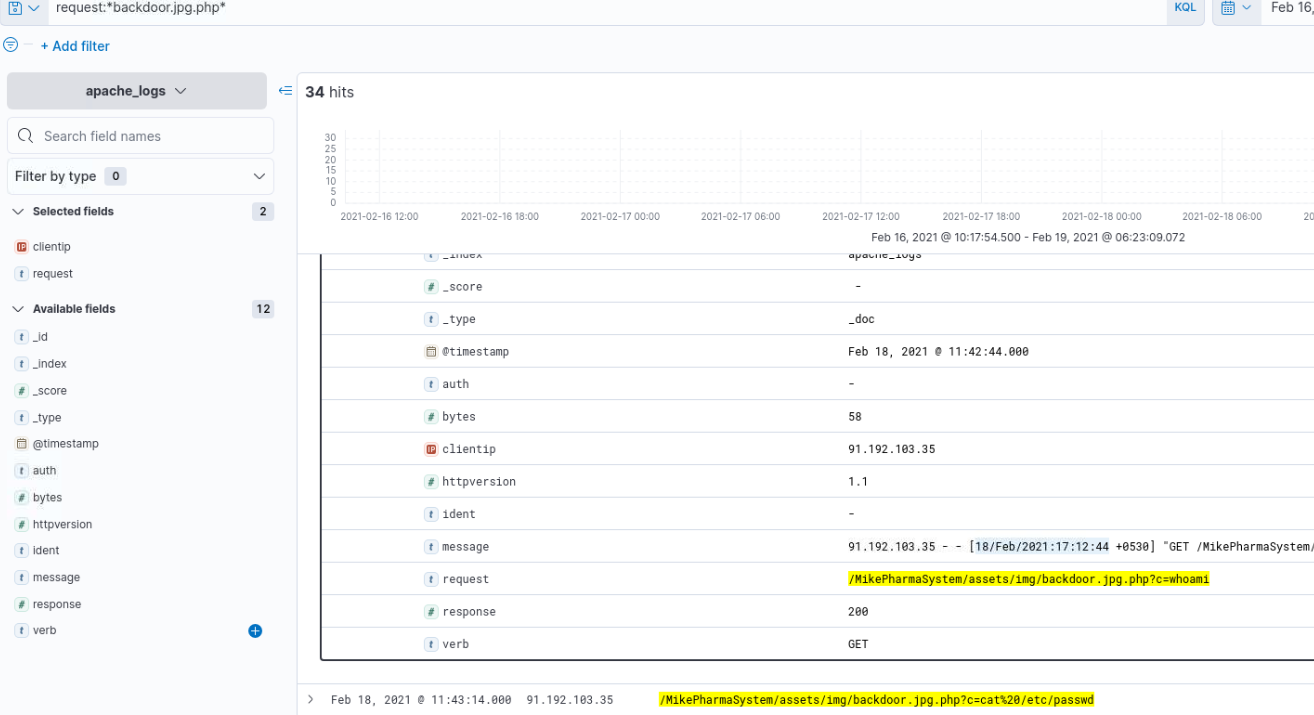Click the + Add filter link
The image size is (1314, 715).
coord(75,46)
